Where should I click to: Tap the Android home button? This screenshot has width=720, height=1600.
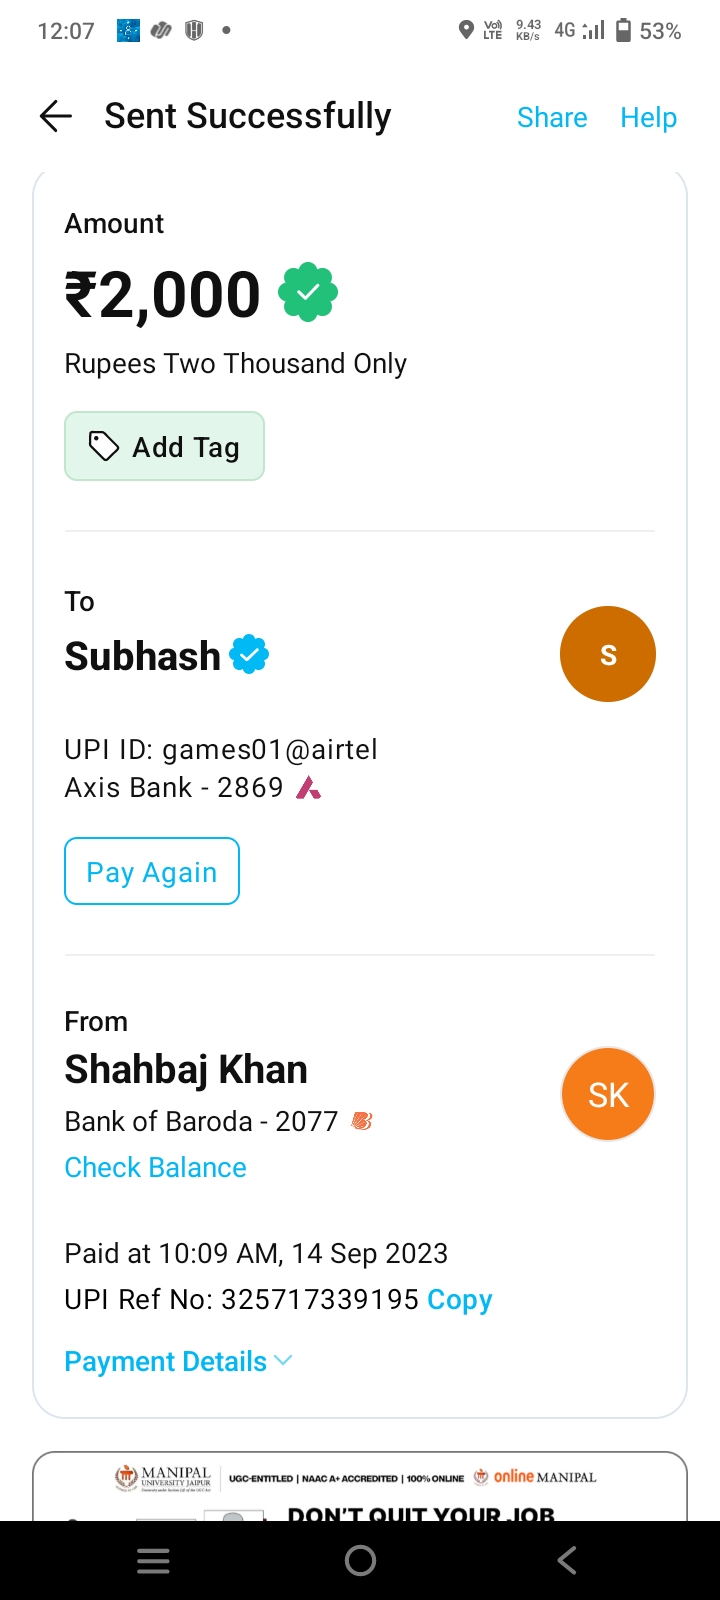tap(360, 1560)
